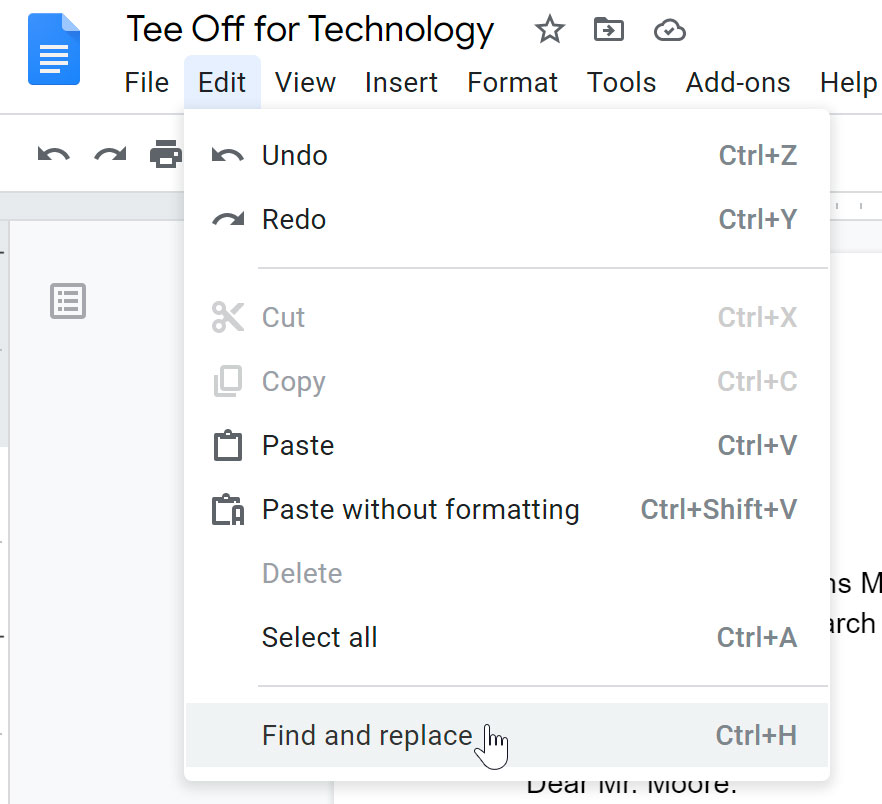Open the Help menu
The width and height of the screenshot is (882, 804).
coord(848,83)
